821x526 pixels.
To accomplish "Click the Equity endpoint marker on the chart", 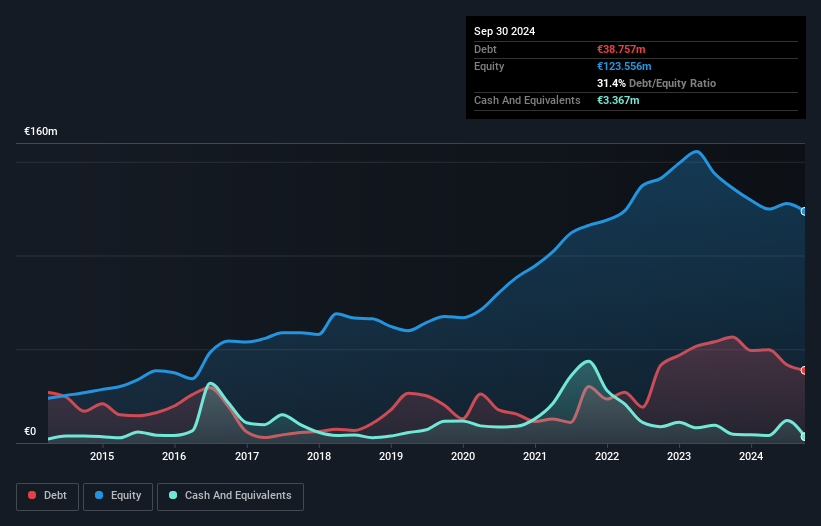I will (804, 211).
